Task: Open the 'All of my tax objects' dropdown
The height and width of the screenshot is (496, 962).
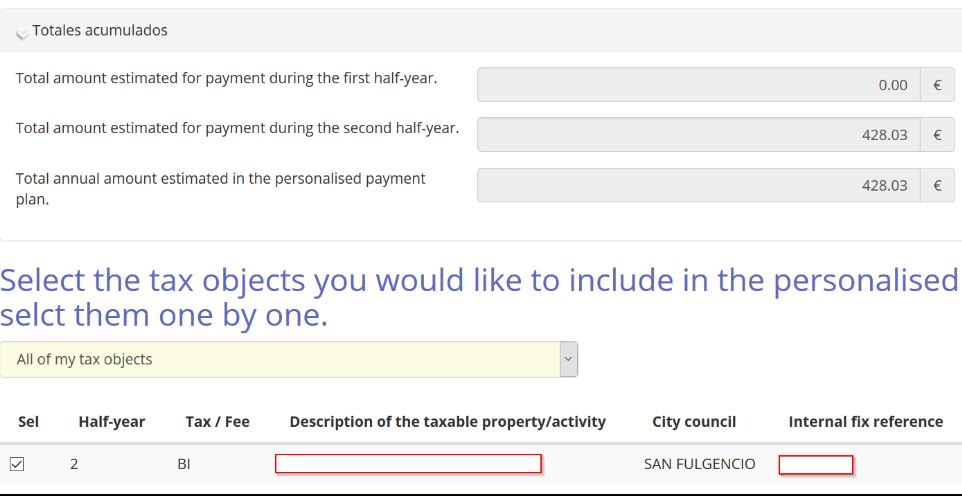Action: (x=280, y=360)
